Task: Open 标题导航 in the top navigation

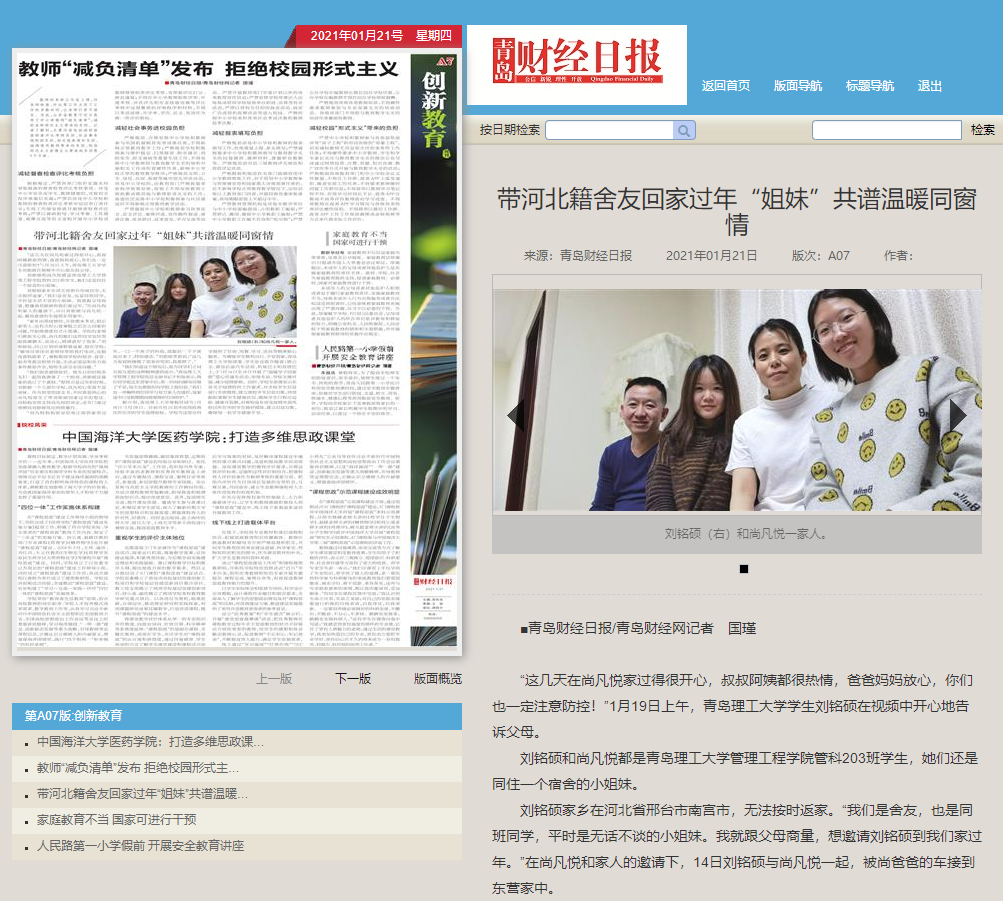Action: point(870,86)
